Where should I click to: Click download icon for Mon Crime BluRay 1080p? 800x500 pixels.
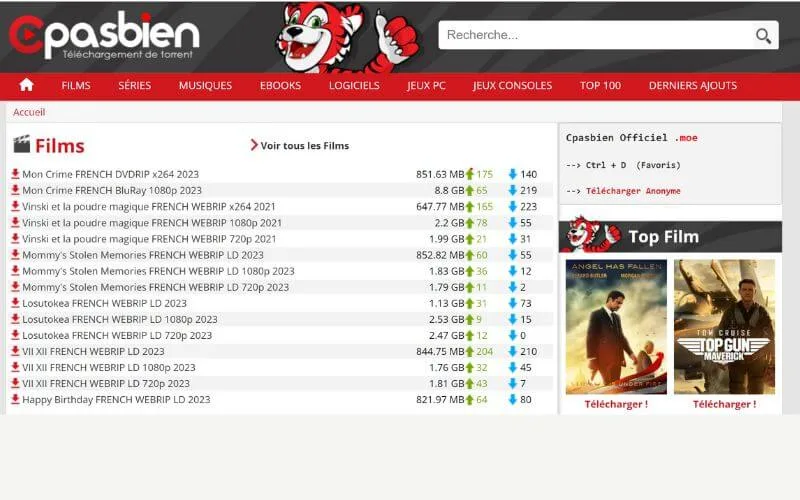point(15,190)
